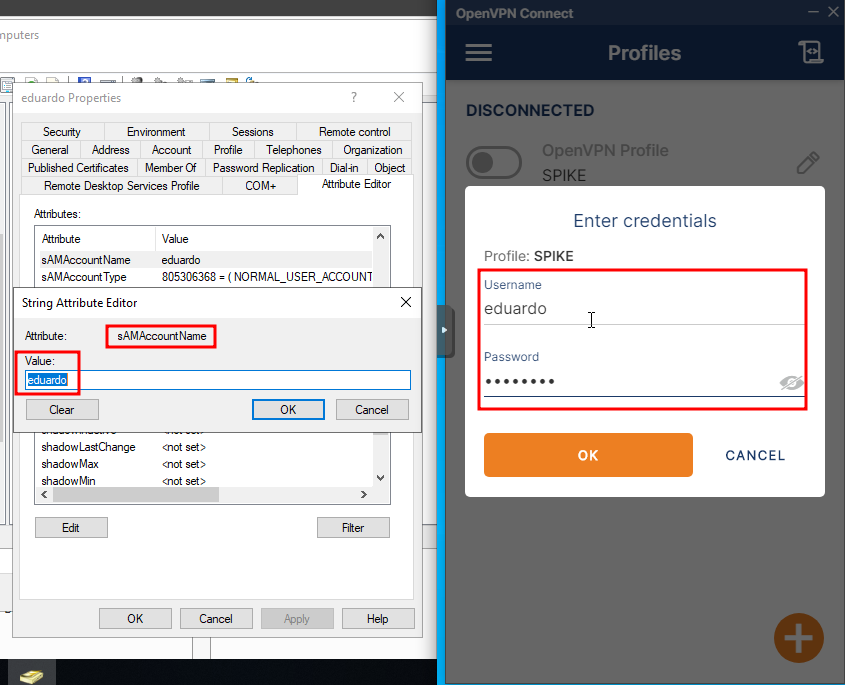Confirm credentials with the orange OK button
Screen dimensions: 845x685
588,455
